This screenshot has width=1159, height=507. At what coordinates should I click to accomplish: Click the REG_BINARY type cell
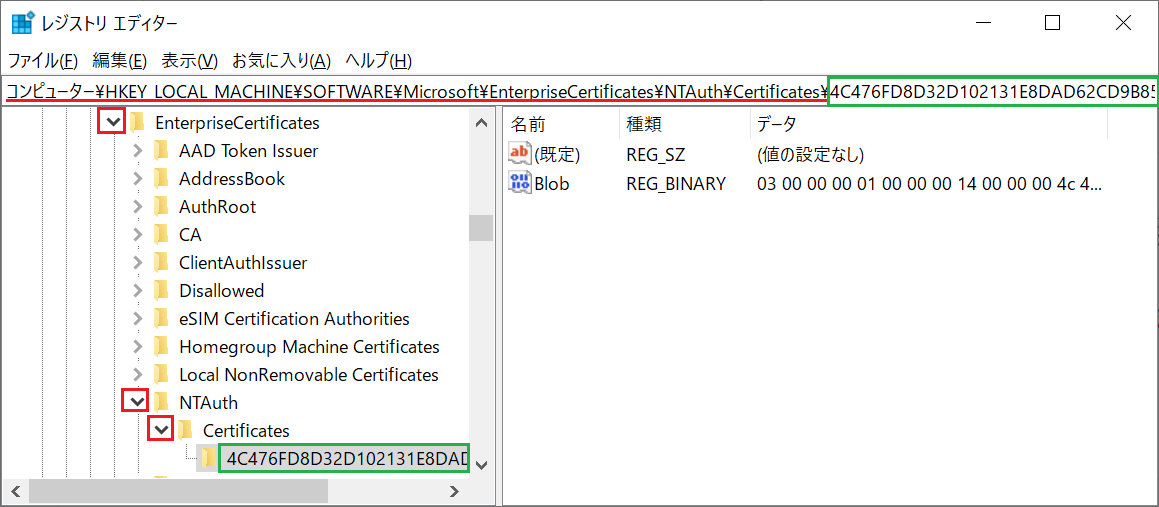coord(676,183)
